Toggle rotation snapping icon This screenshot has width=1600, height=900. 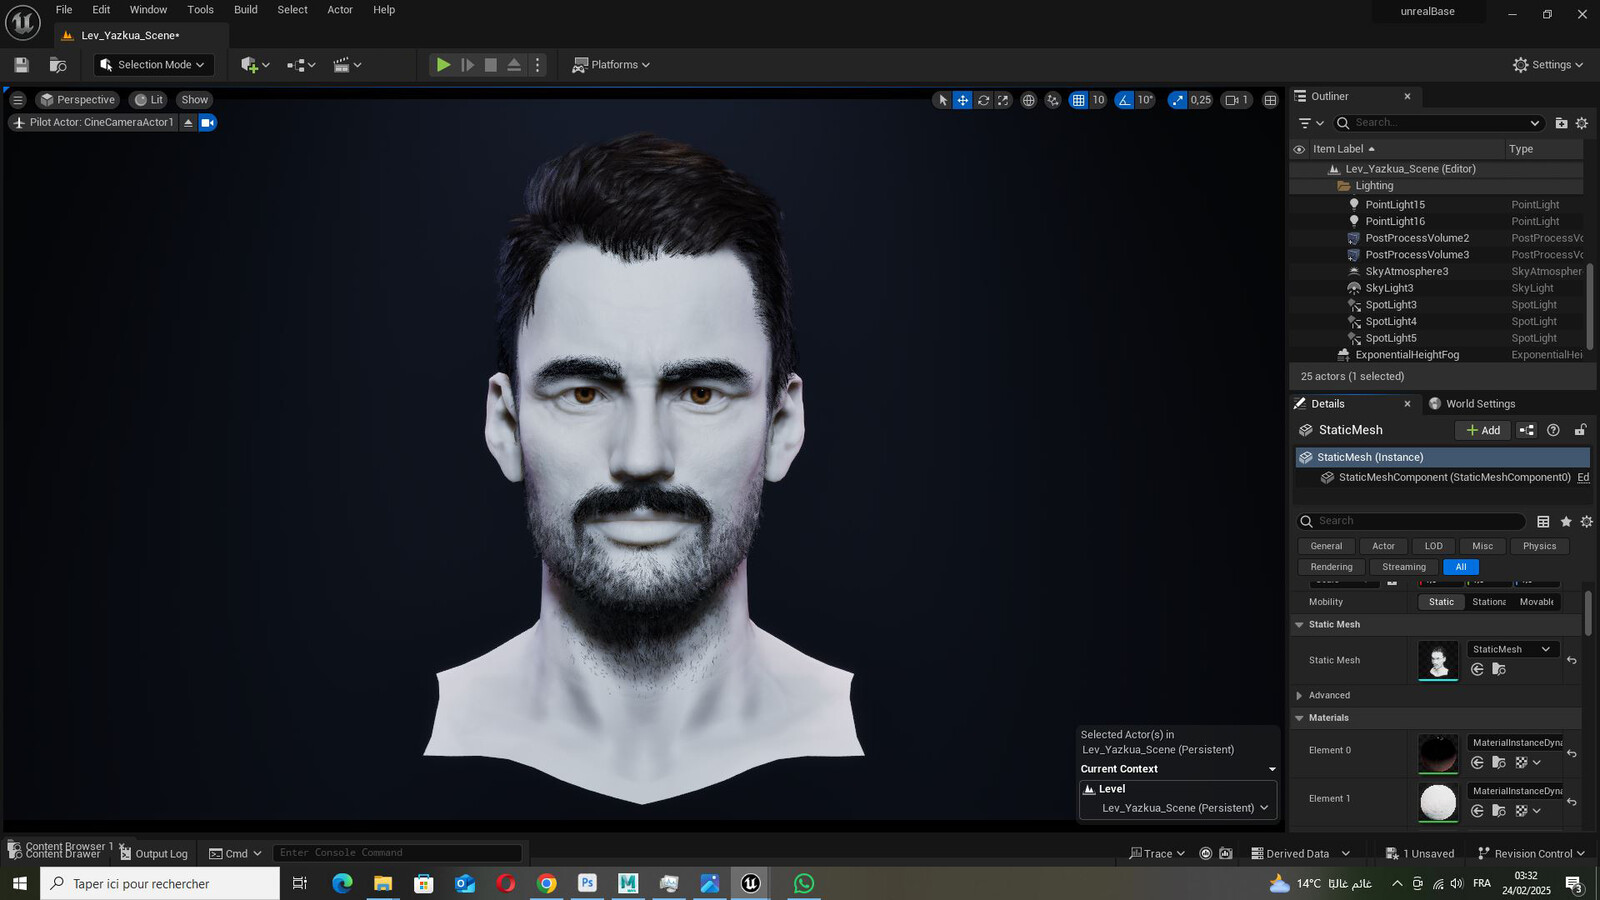pos(1125,100)
